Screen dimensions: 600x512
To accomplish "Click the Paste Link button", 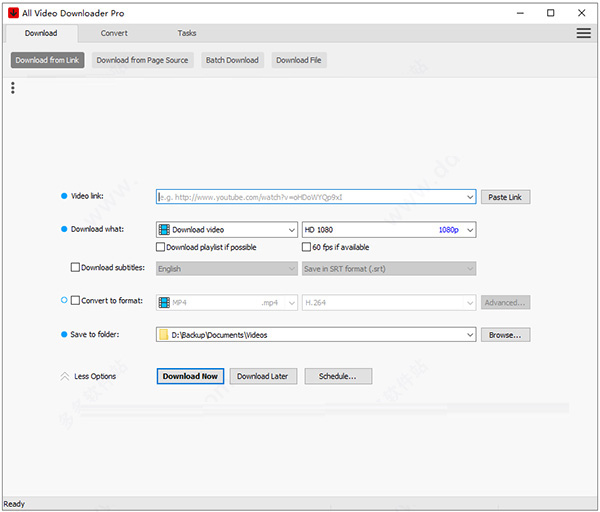I will coord(505,197).
